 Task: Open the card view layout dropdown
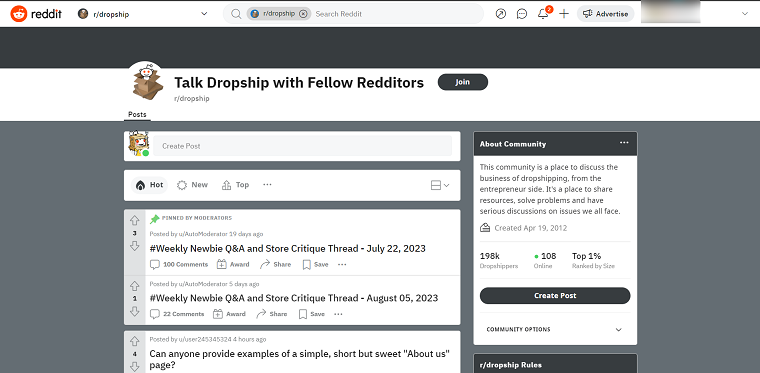coord(440,185)
